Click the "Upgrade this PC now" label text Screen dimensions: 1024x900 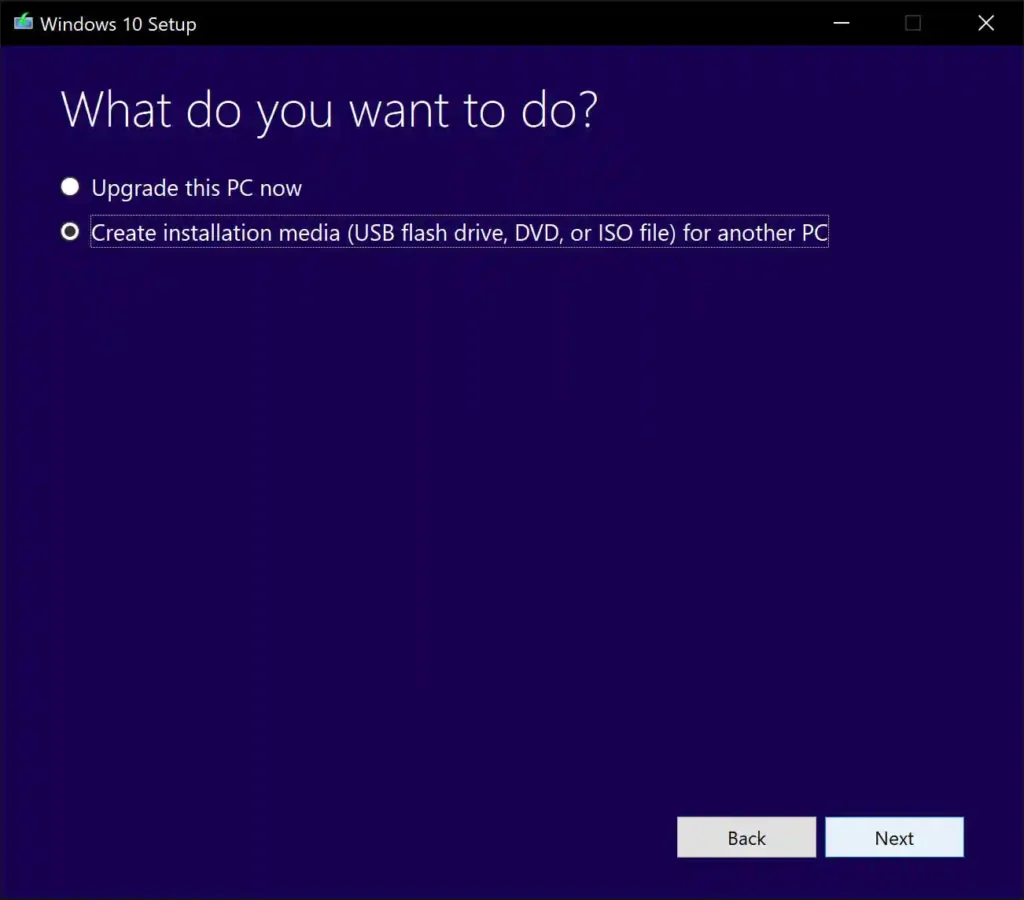click(197, 188)
